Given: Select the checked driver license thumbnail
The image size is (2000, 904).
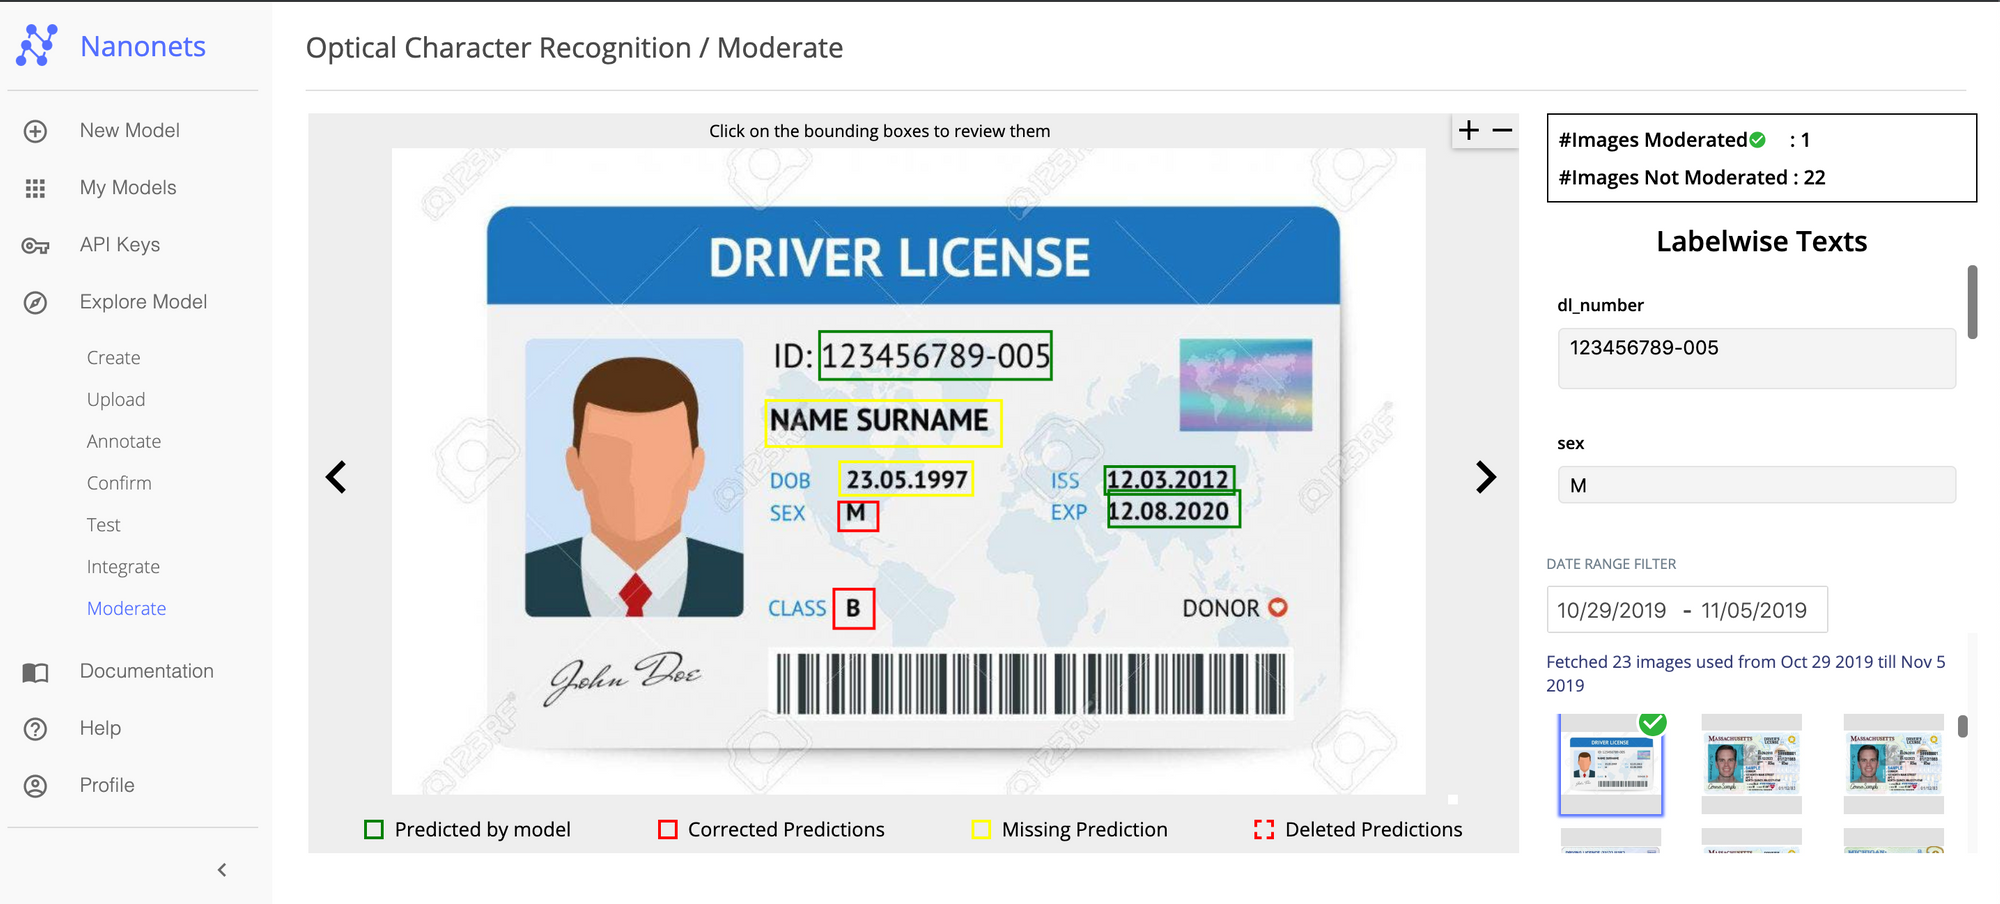Looking at the screenshot, I should tap(1610, 766).
